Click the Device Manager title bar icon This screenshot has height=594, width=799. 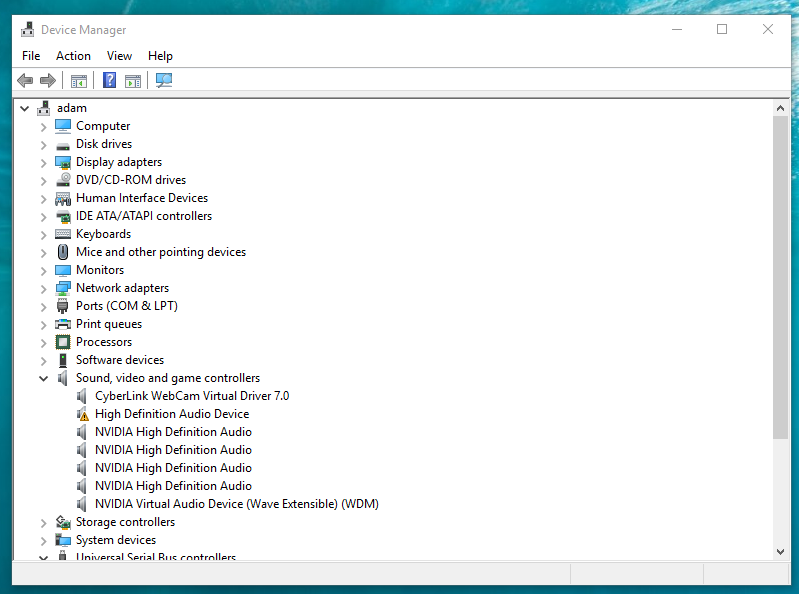[x=28, y=30]
